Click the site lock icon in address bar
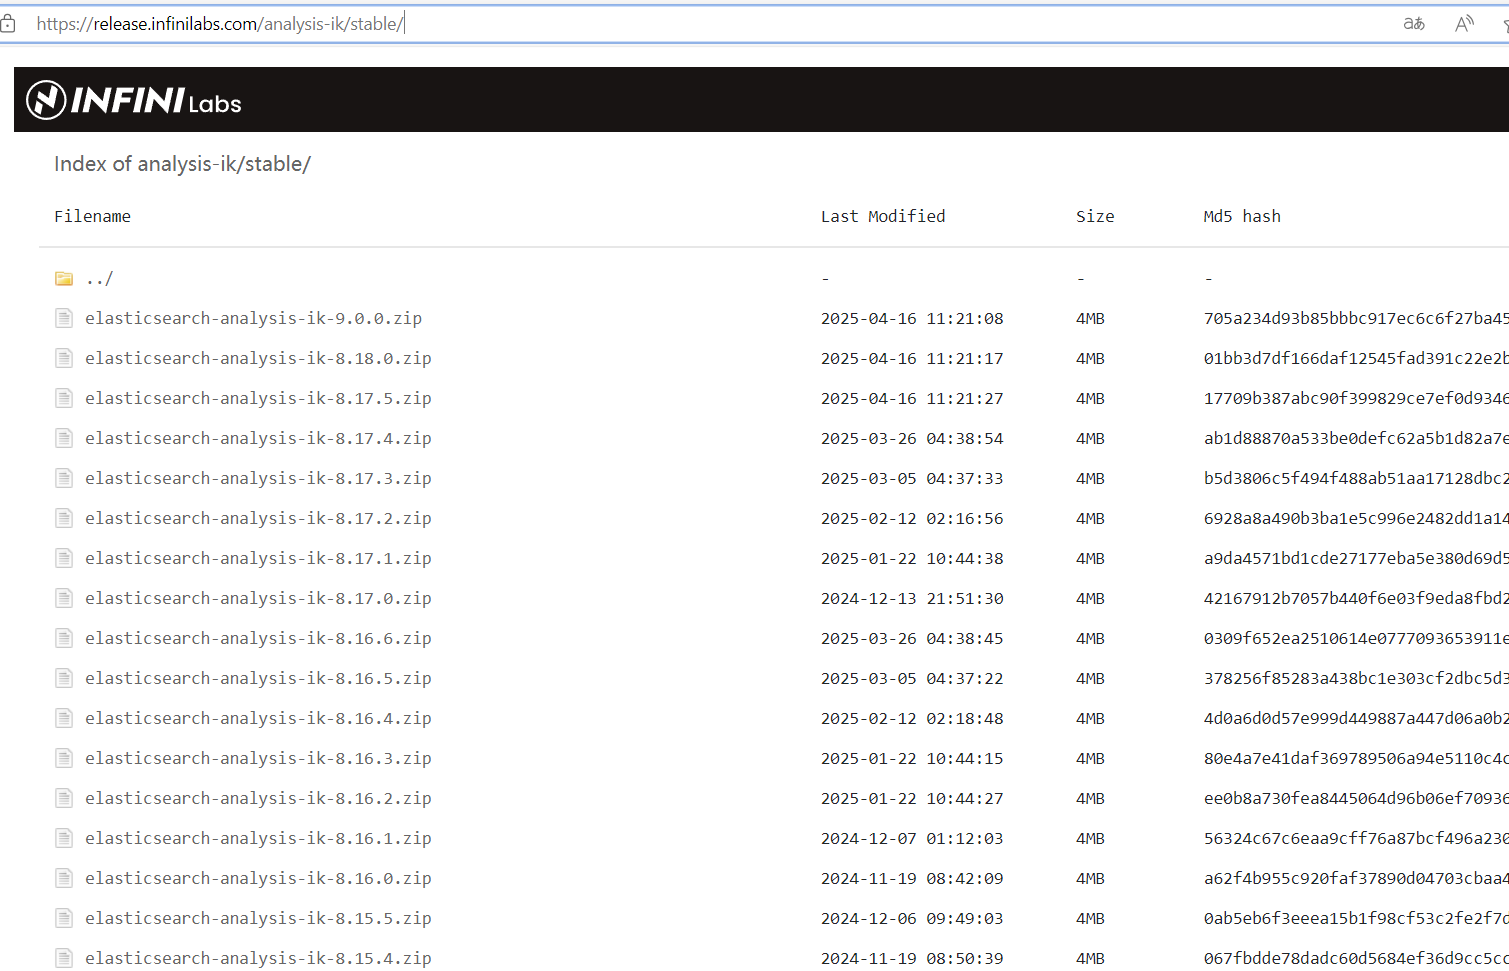The width and height of the screenshot is (1509, 971). (8, 23)
